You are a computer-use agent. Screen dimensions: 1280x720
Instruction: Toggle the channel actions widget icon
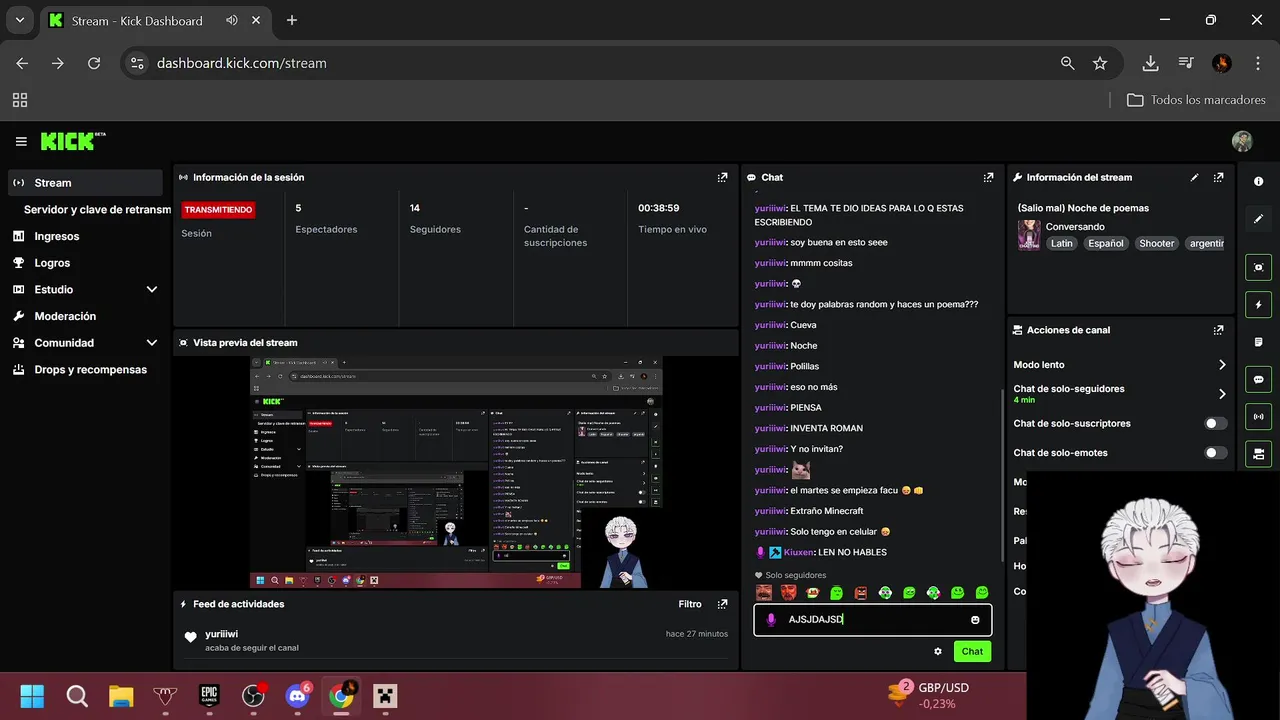(1258, 453)
